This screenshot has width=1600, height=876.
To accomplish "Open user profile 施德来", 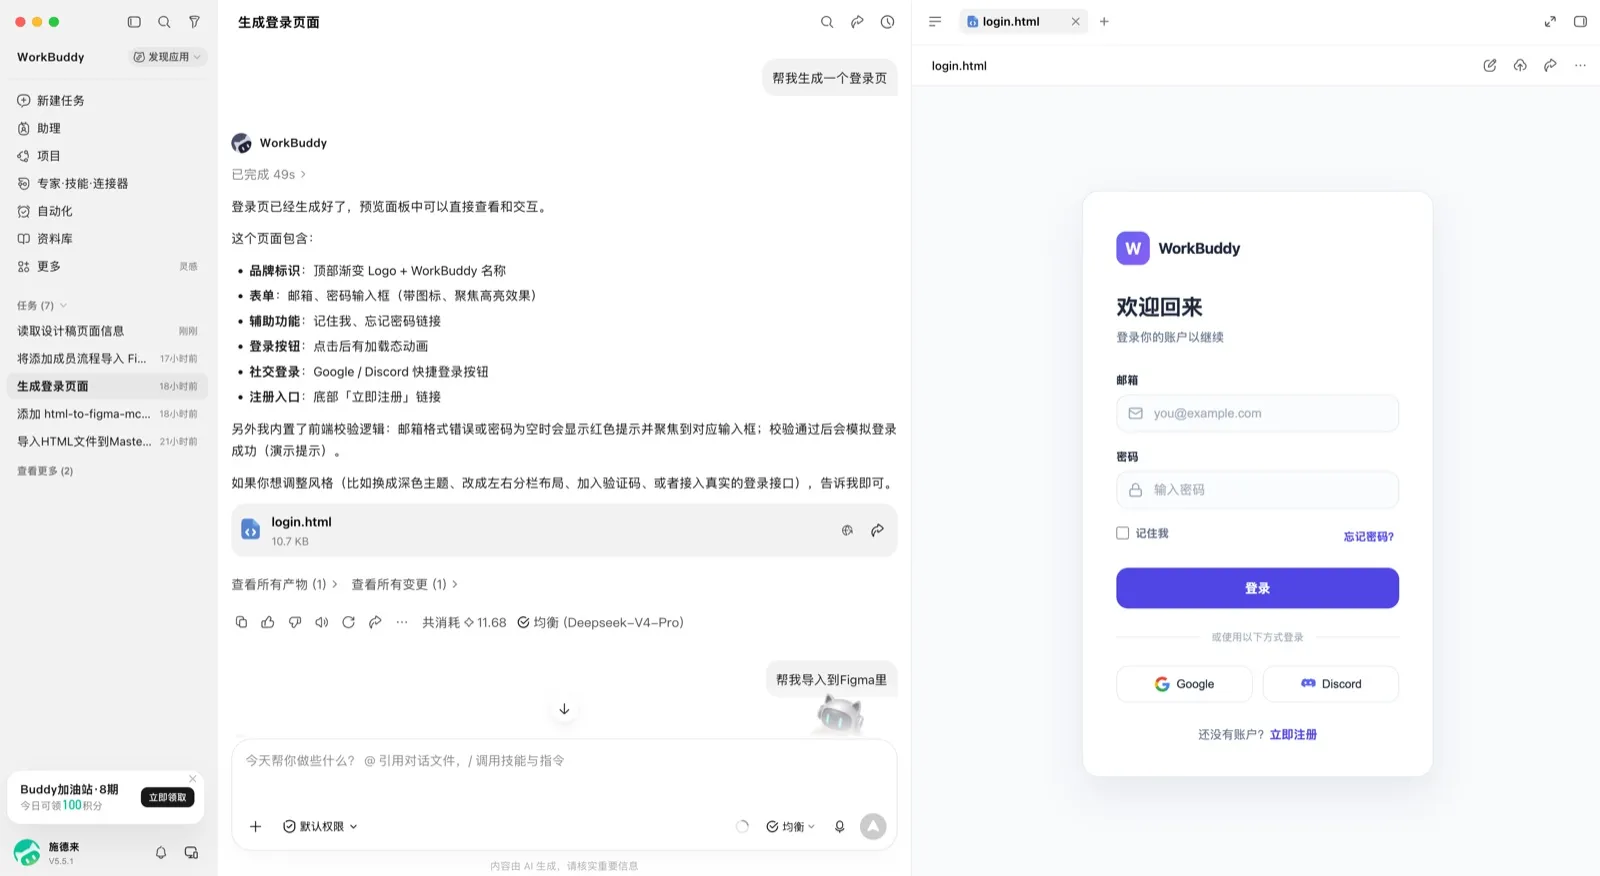I will coord(48,853).
